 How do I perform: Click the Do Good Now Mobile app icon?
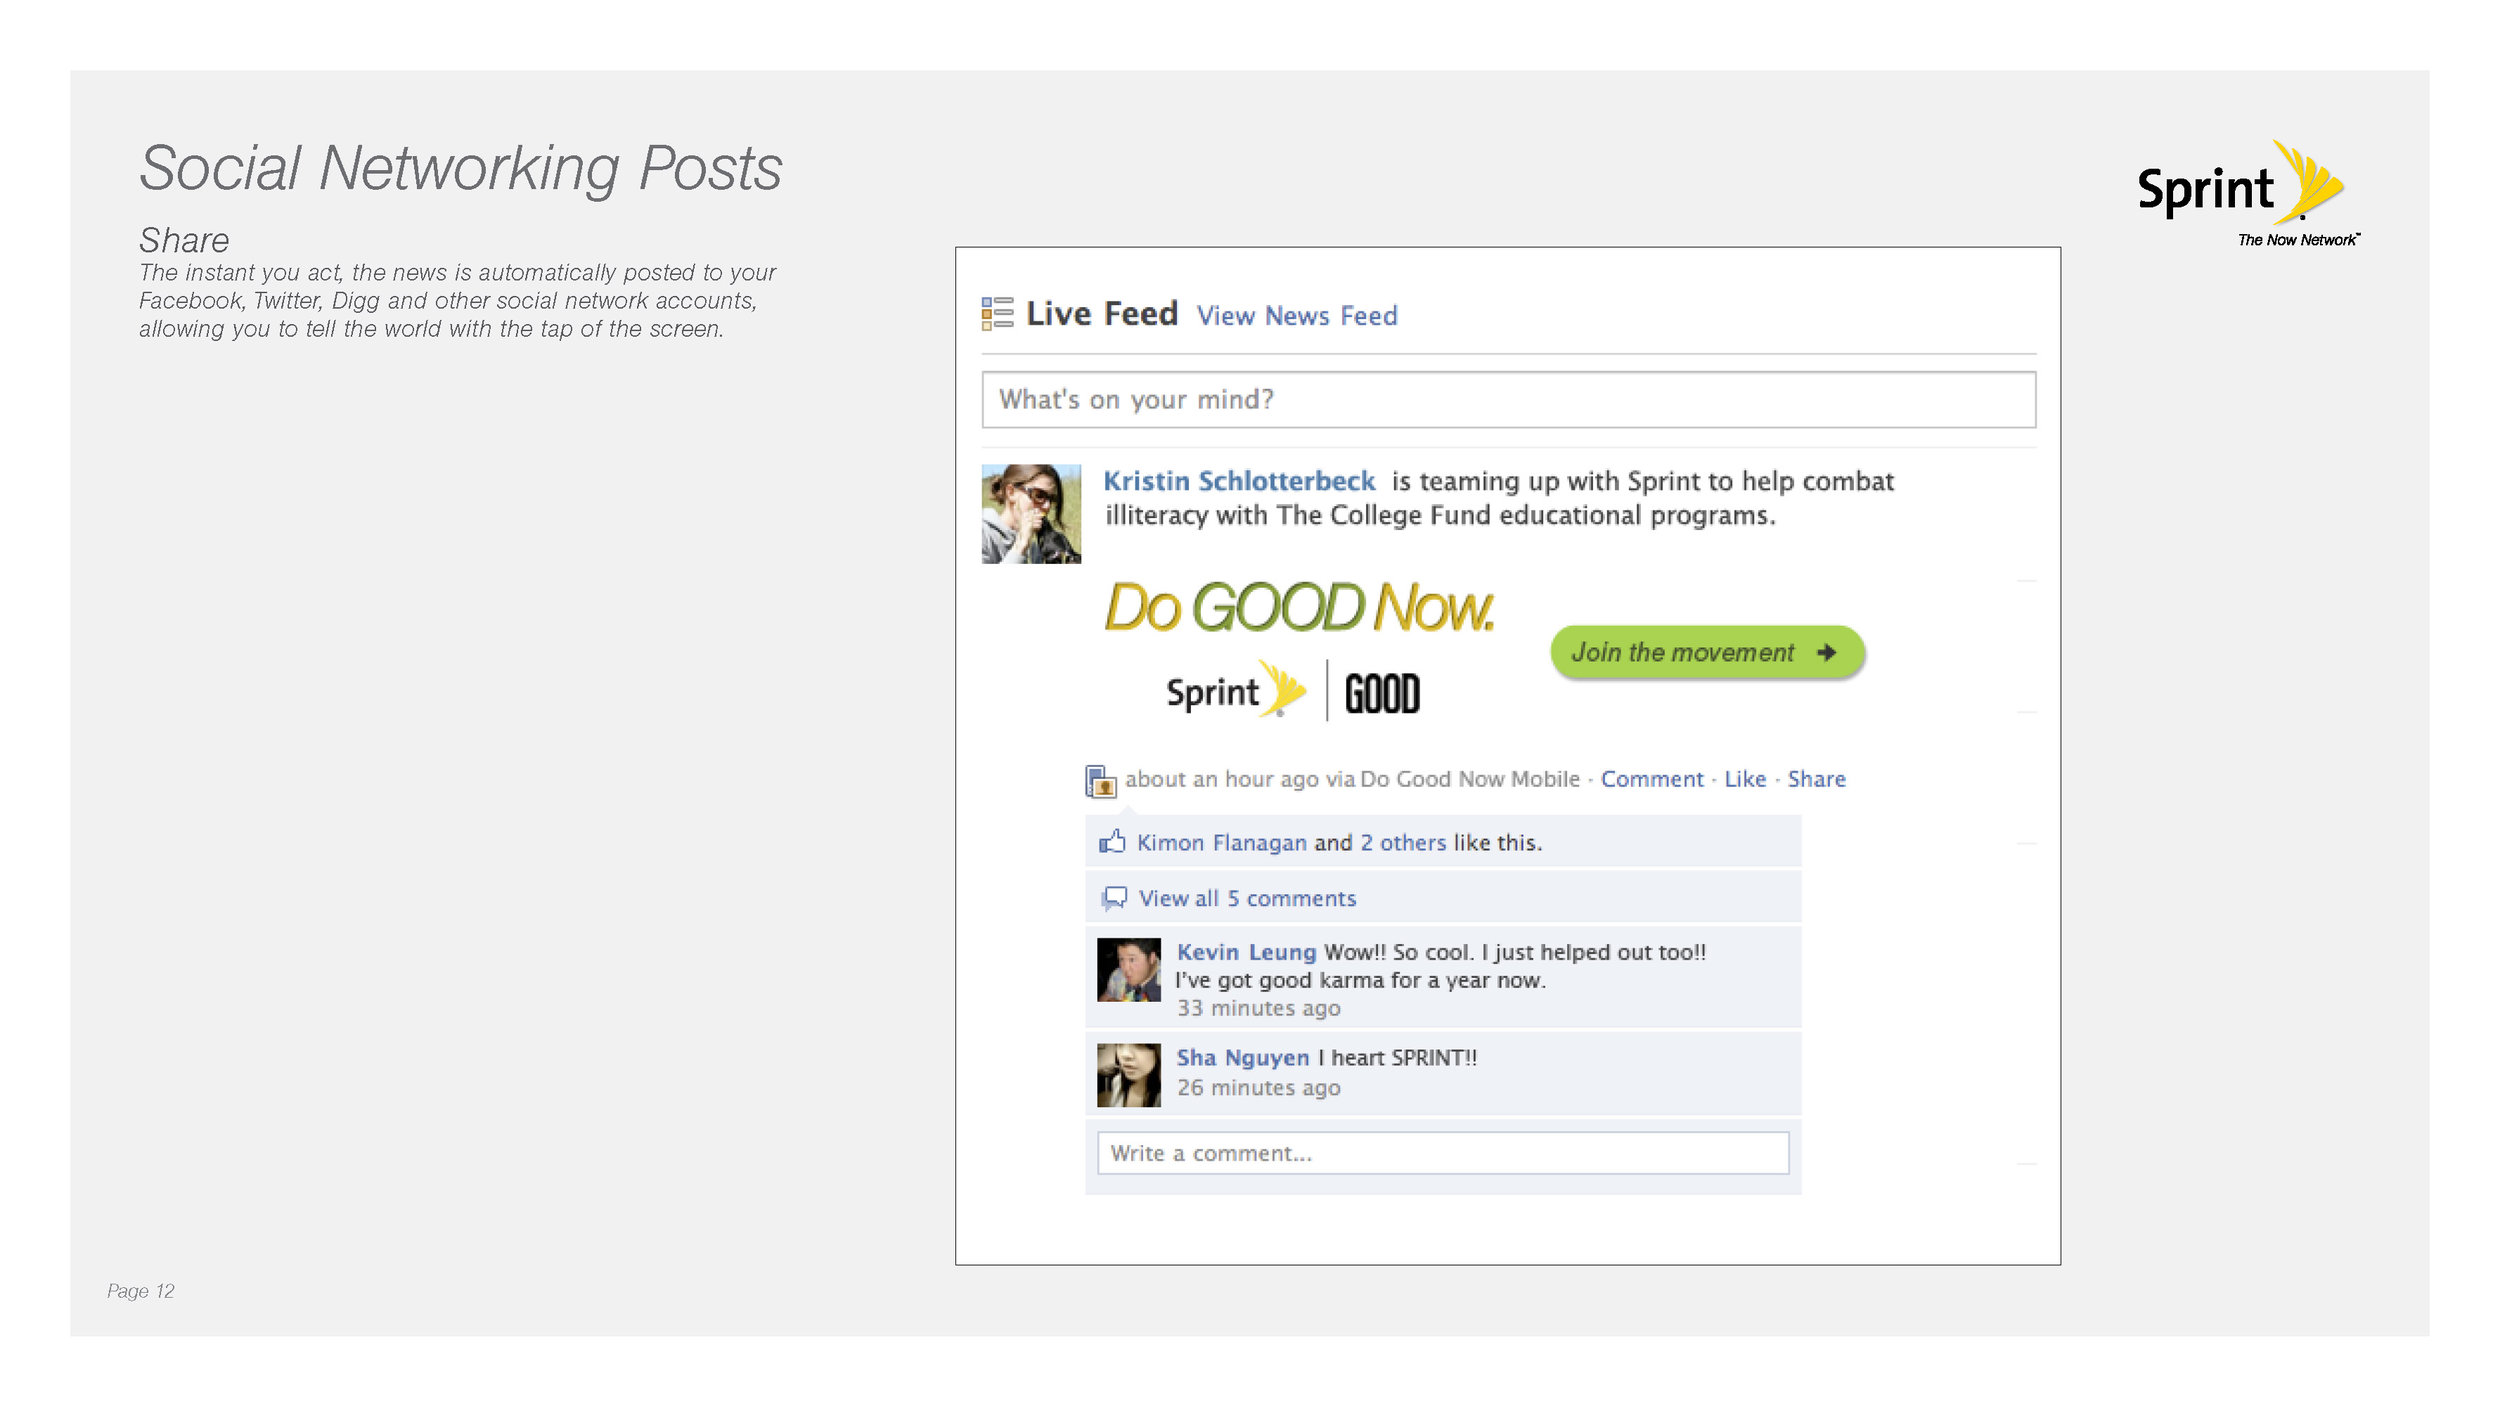(1100, 781)
